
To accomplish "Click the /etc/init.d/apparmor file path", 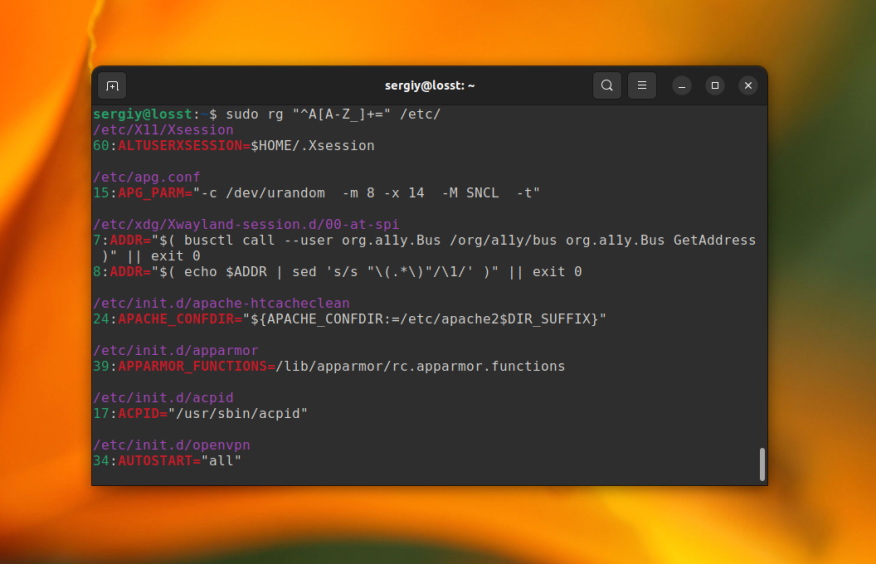I will tap(176, 351).
